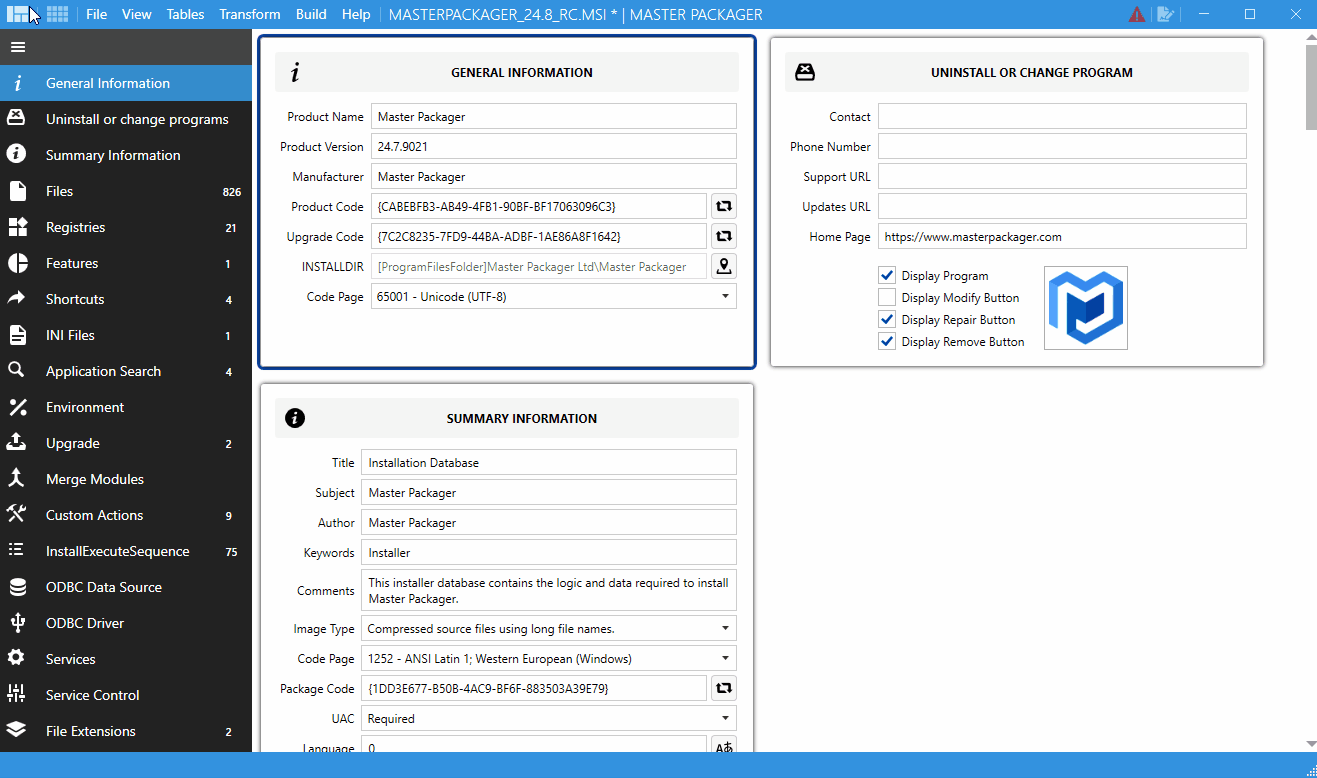1317x778 pixels.
Task: Open the Registries section
Action: tap(126, 227)
